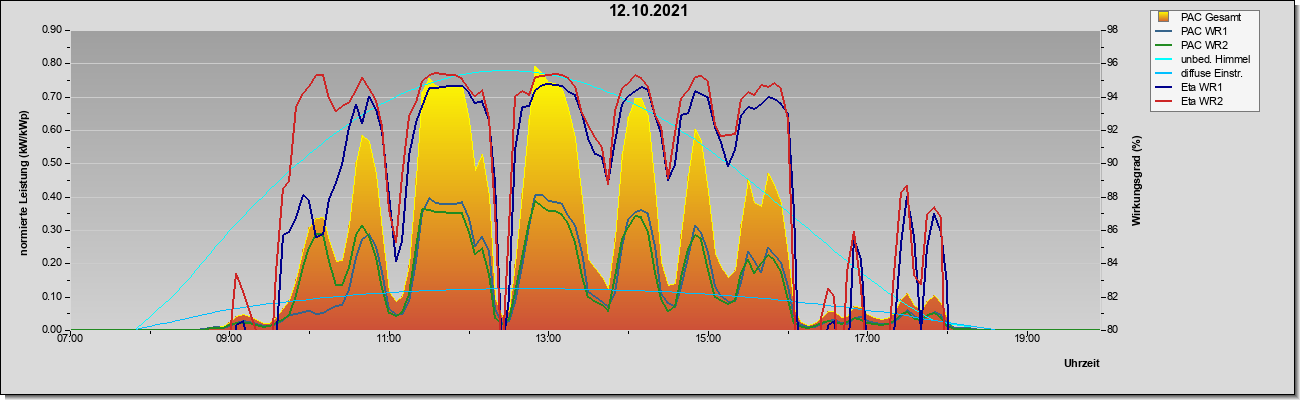Click the 17:00 time axis tick
The image size is (1300, 400).
(x=867, y=339)
